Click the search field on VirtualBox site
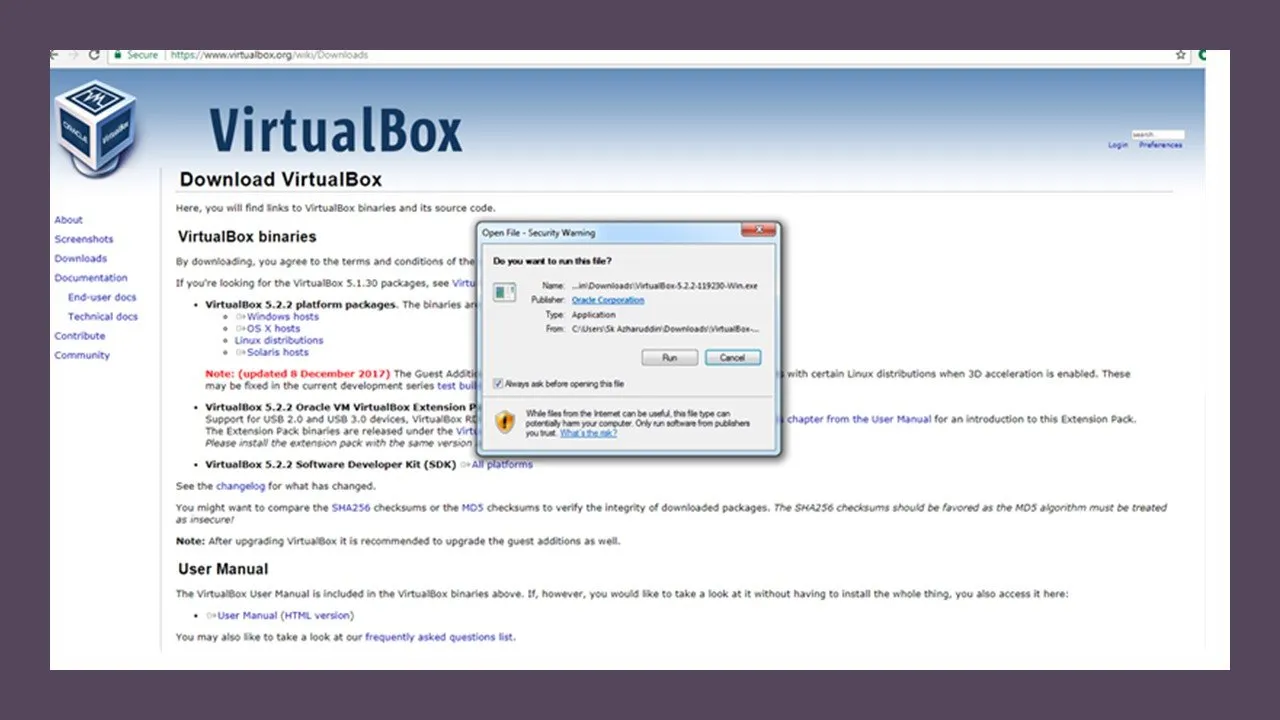This screenshot has width=1280, height=720. (1158, 134)
